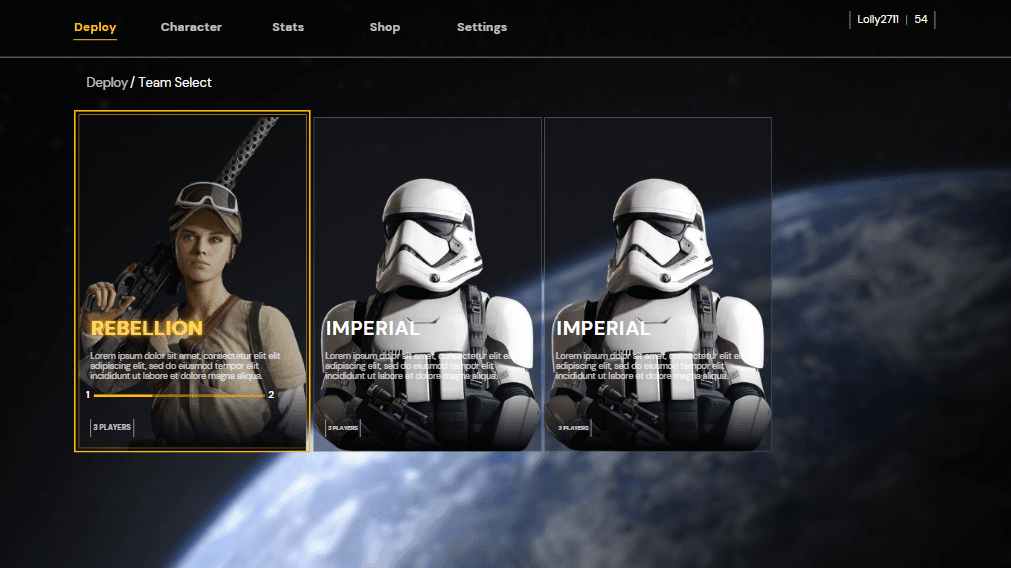
Task: Click the REBELLION title text
Action: pyautogui.click(x=146, y=328)
